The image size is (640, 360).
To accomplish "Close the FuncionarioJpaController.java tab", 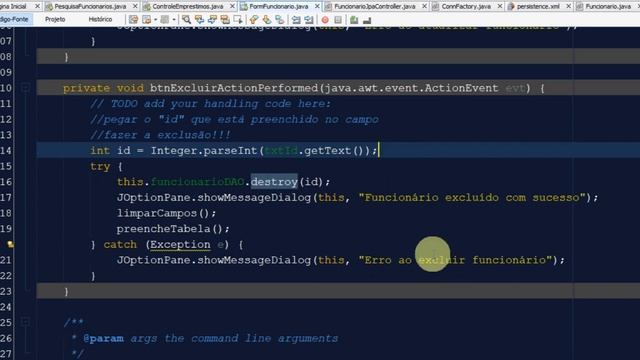I will [424, 6].
